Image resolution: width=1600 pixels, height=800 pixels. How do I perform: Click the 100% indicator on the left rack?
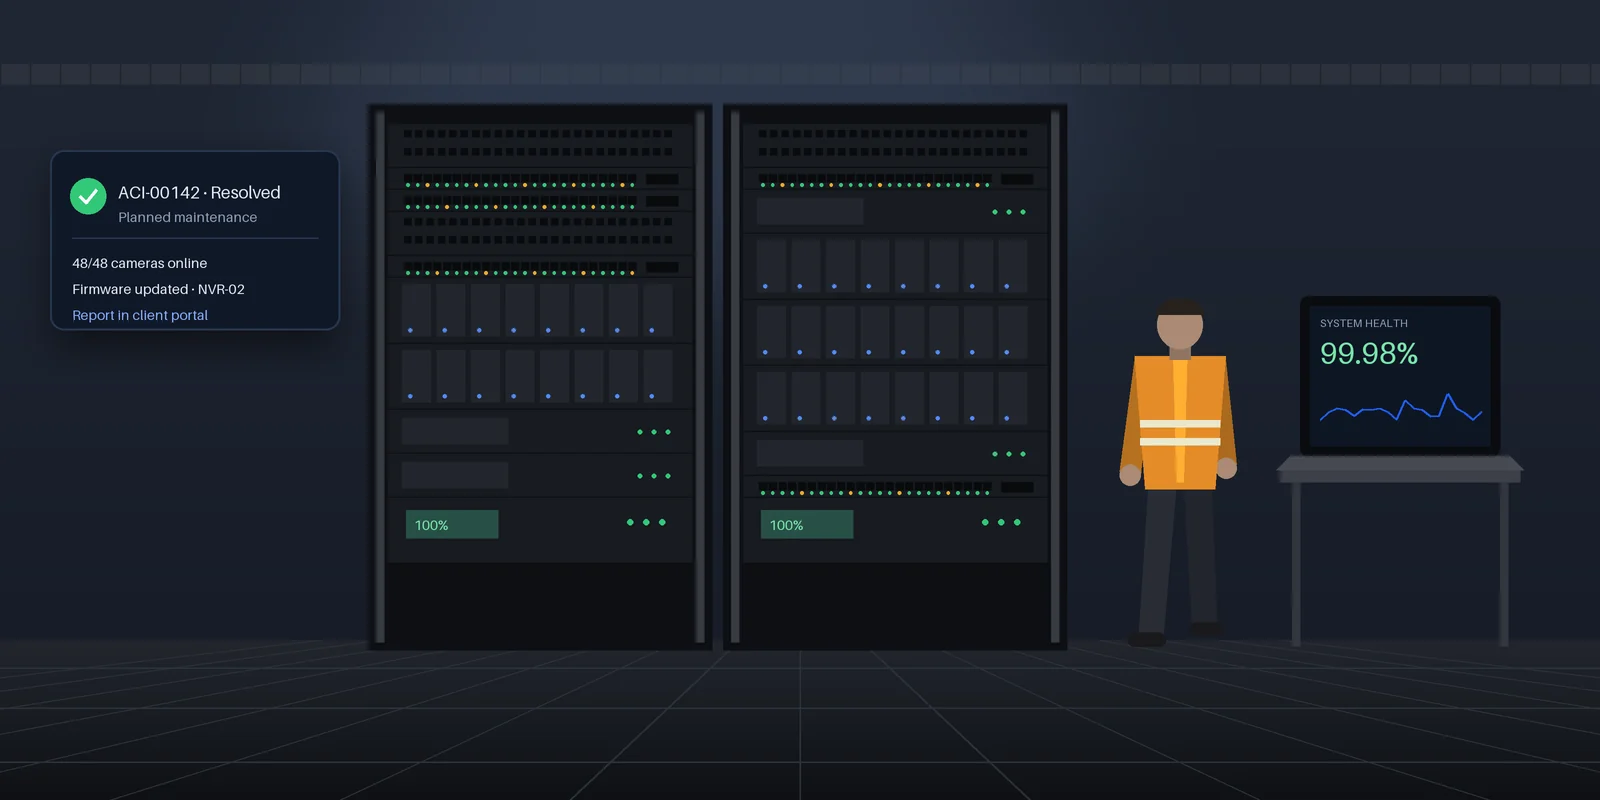pyautogui.click(x=452, y=525)
